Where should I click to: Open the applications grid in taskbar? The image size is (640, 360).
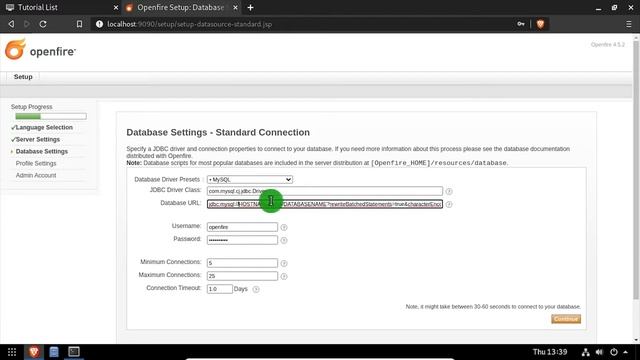click(x=12, y=352)
